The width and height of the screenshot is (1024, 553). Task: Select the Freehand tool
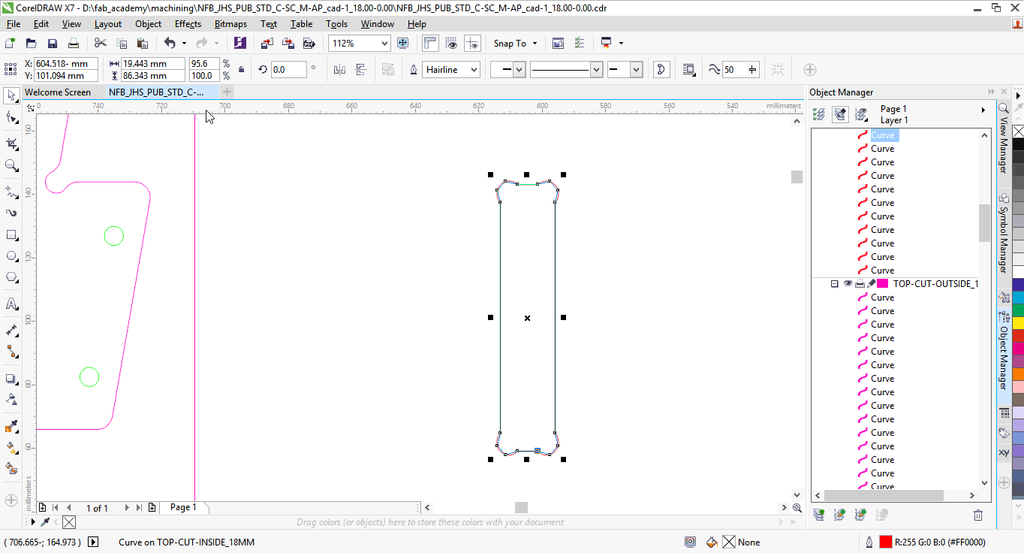tap(11, 192)
